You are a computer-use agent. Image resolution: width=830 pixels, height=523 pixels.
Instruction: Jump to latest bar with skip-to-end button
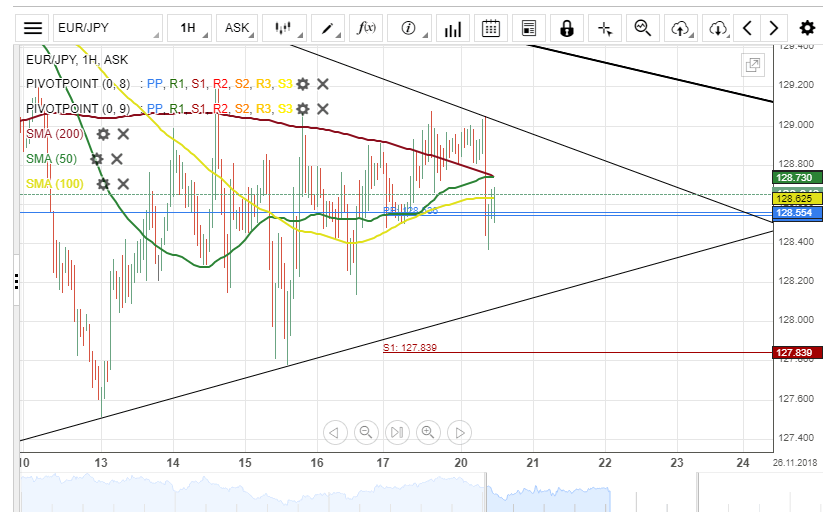point(397,432)
